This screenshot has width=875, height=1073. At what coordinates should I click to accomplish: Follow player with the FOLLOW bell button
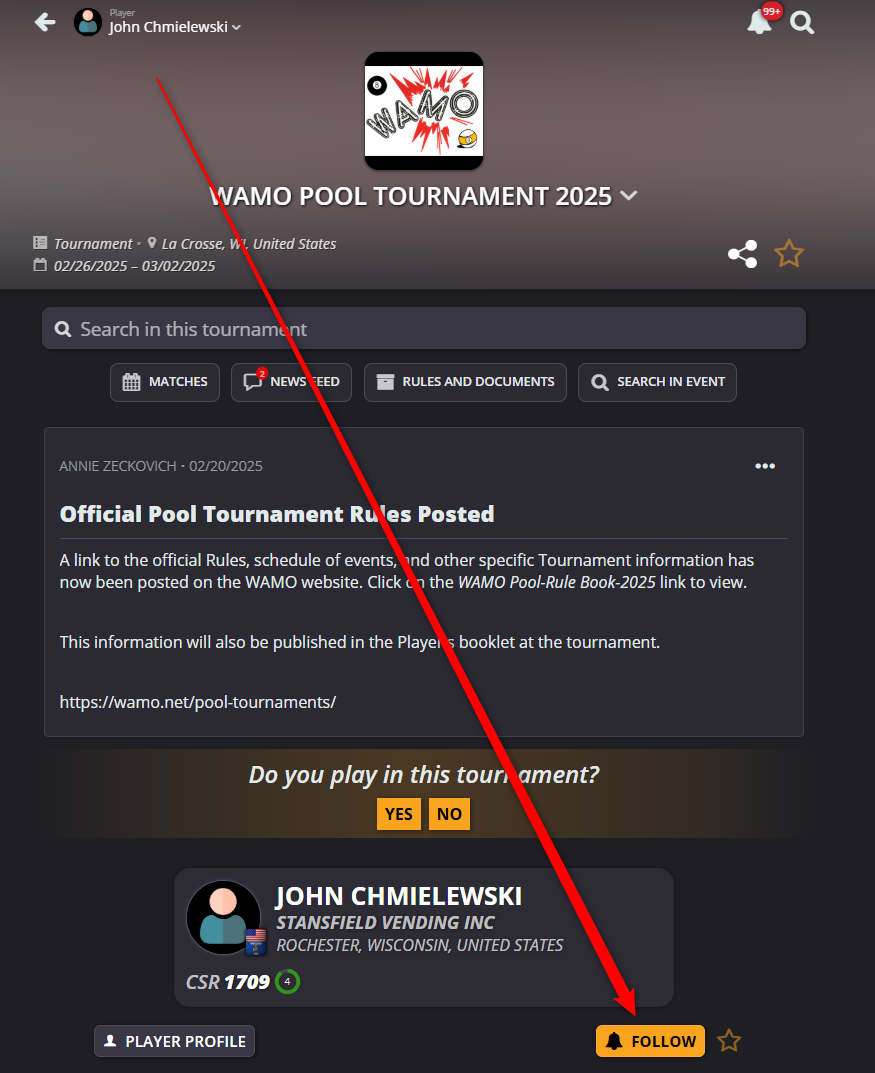click(650, 1041)
